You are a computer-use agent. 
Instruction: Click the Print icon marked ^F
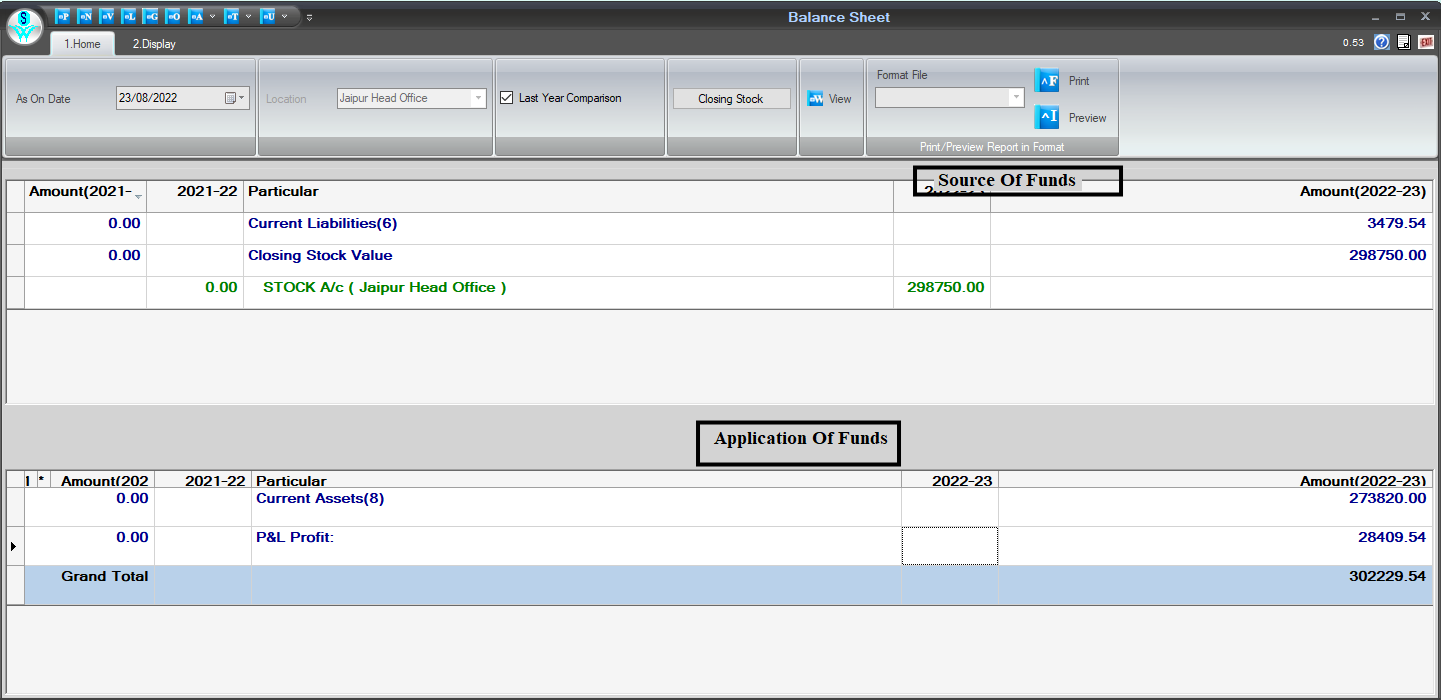1046,81
